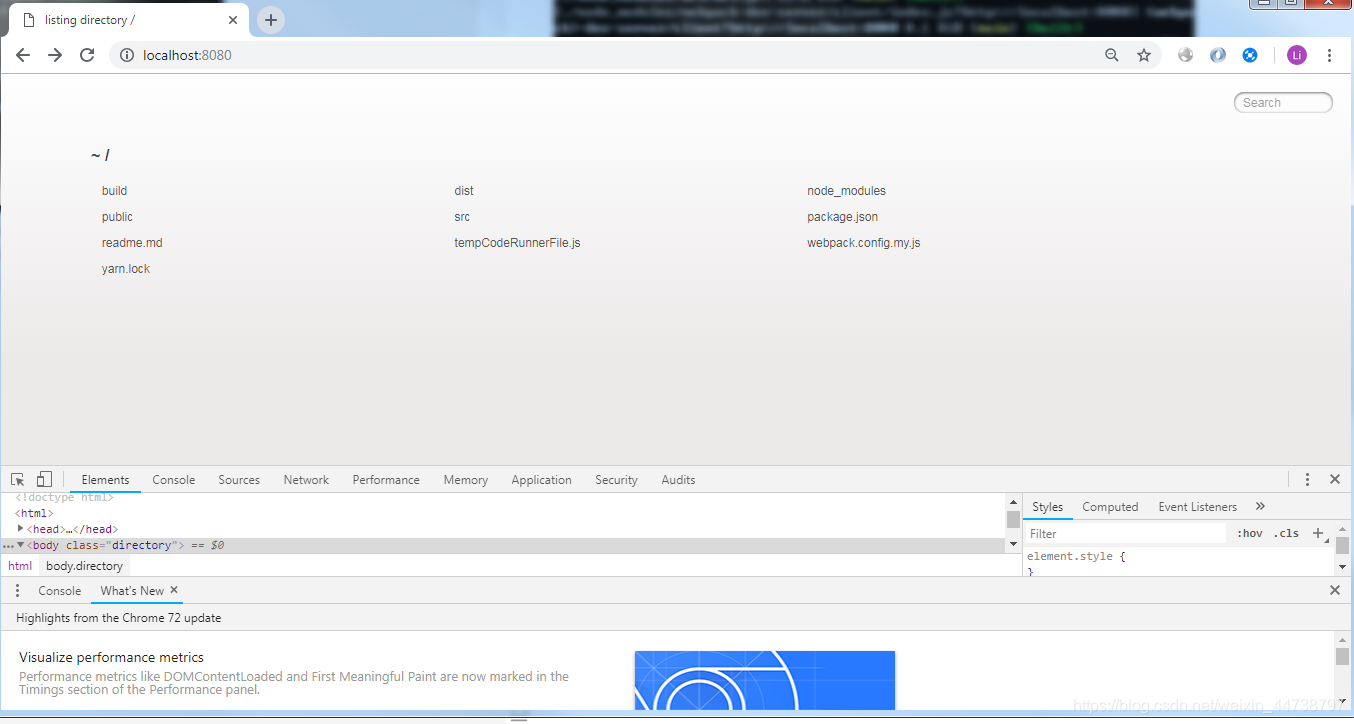Open the yarn.lock file link

[x=126, y=269]
